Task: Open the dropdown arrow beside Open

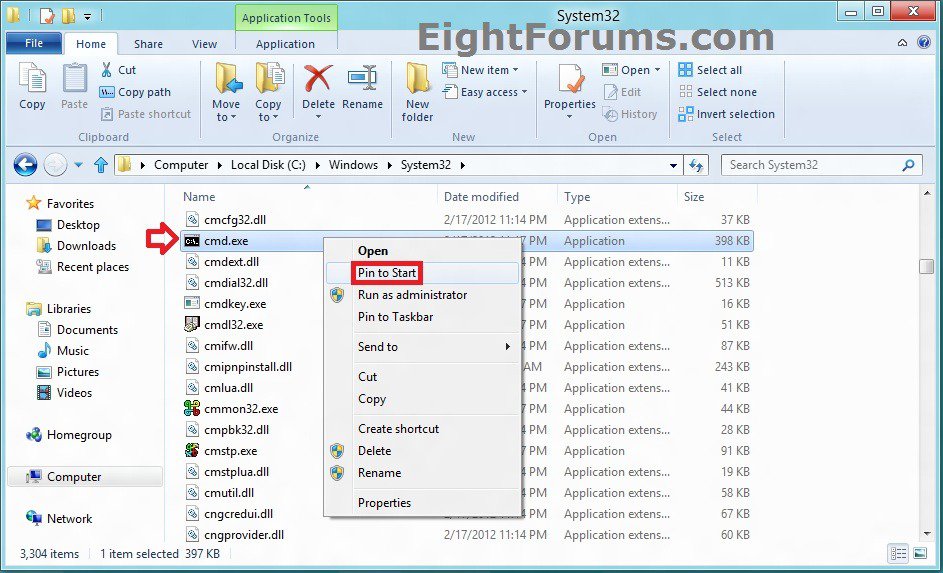Action: (x=657, y=70)
